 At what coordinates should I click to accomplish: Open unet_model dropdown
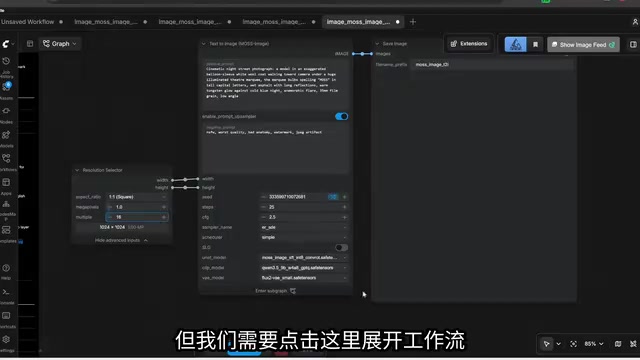[x=304, y=258]
